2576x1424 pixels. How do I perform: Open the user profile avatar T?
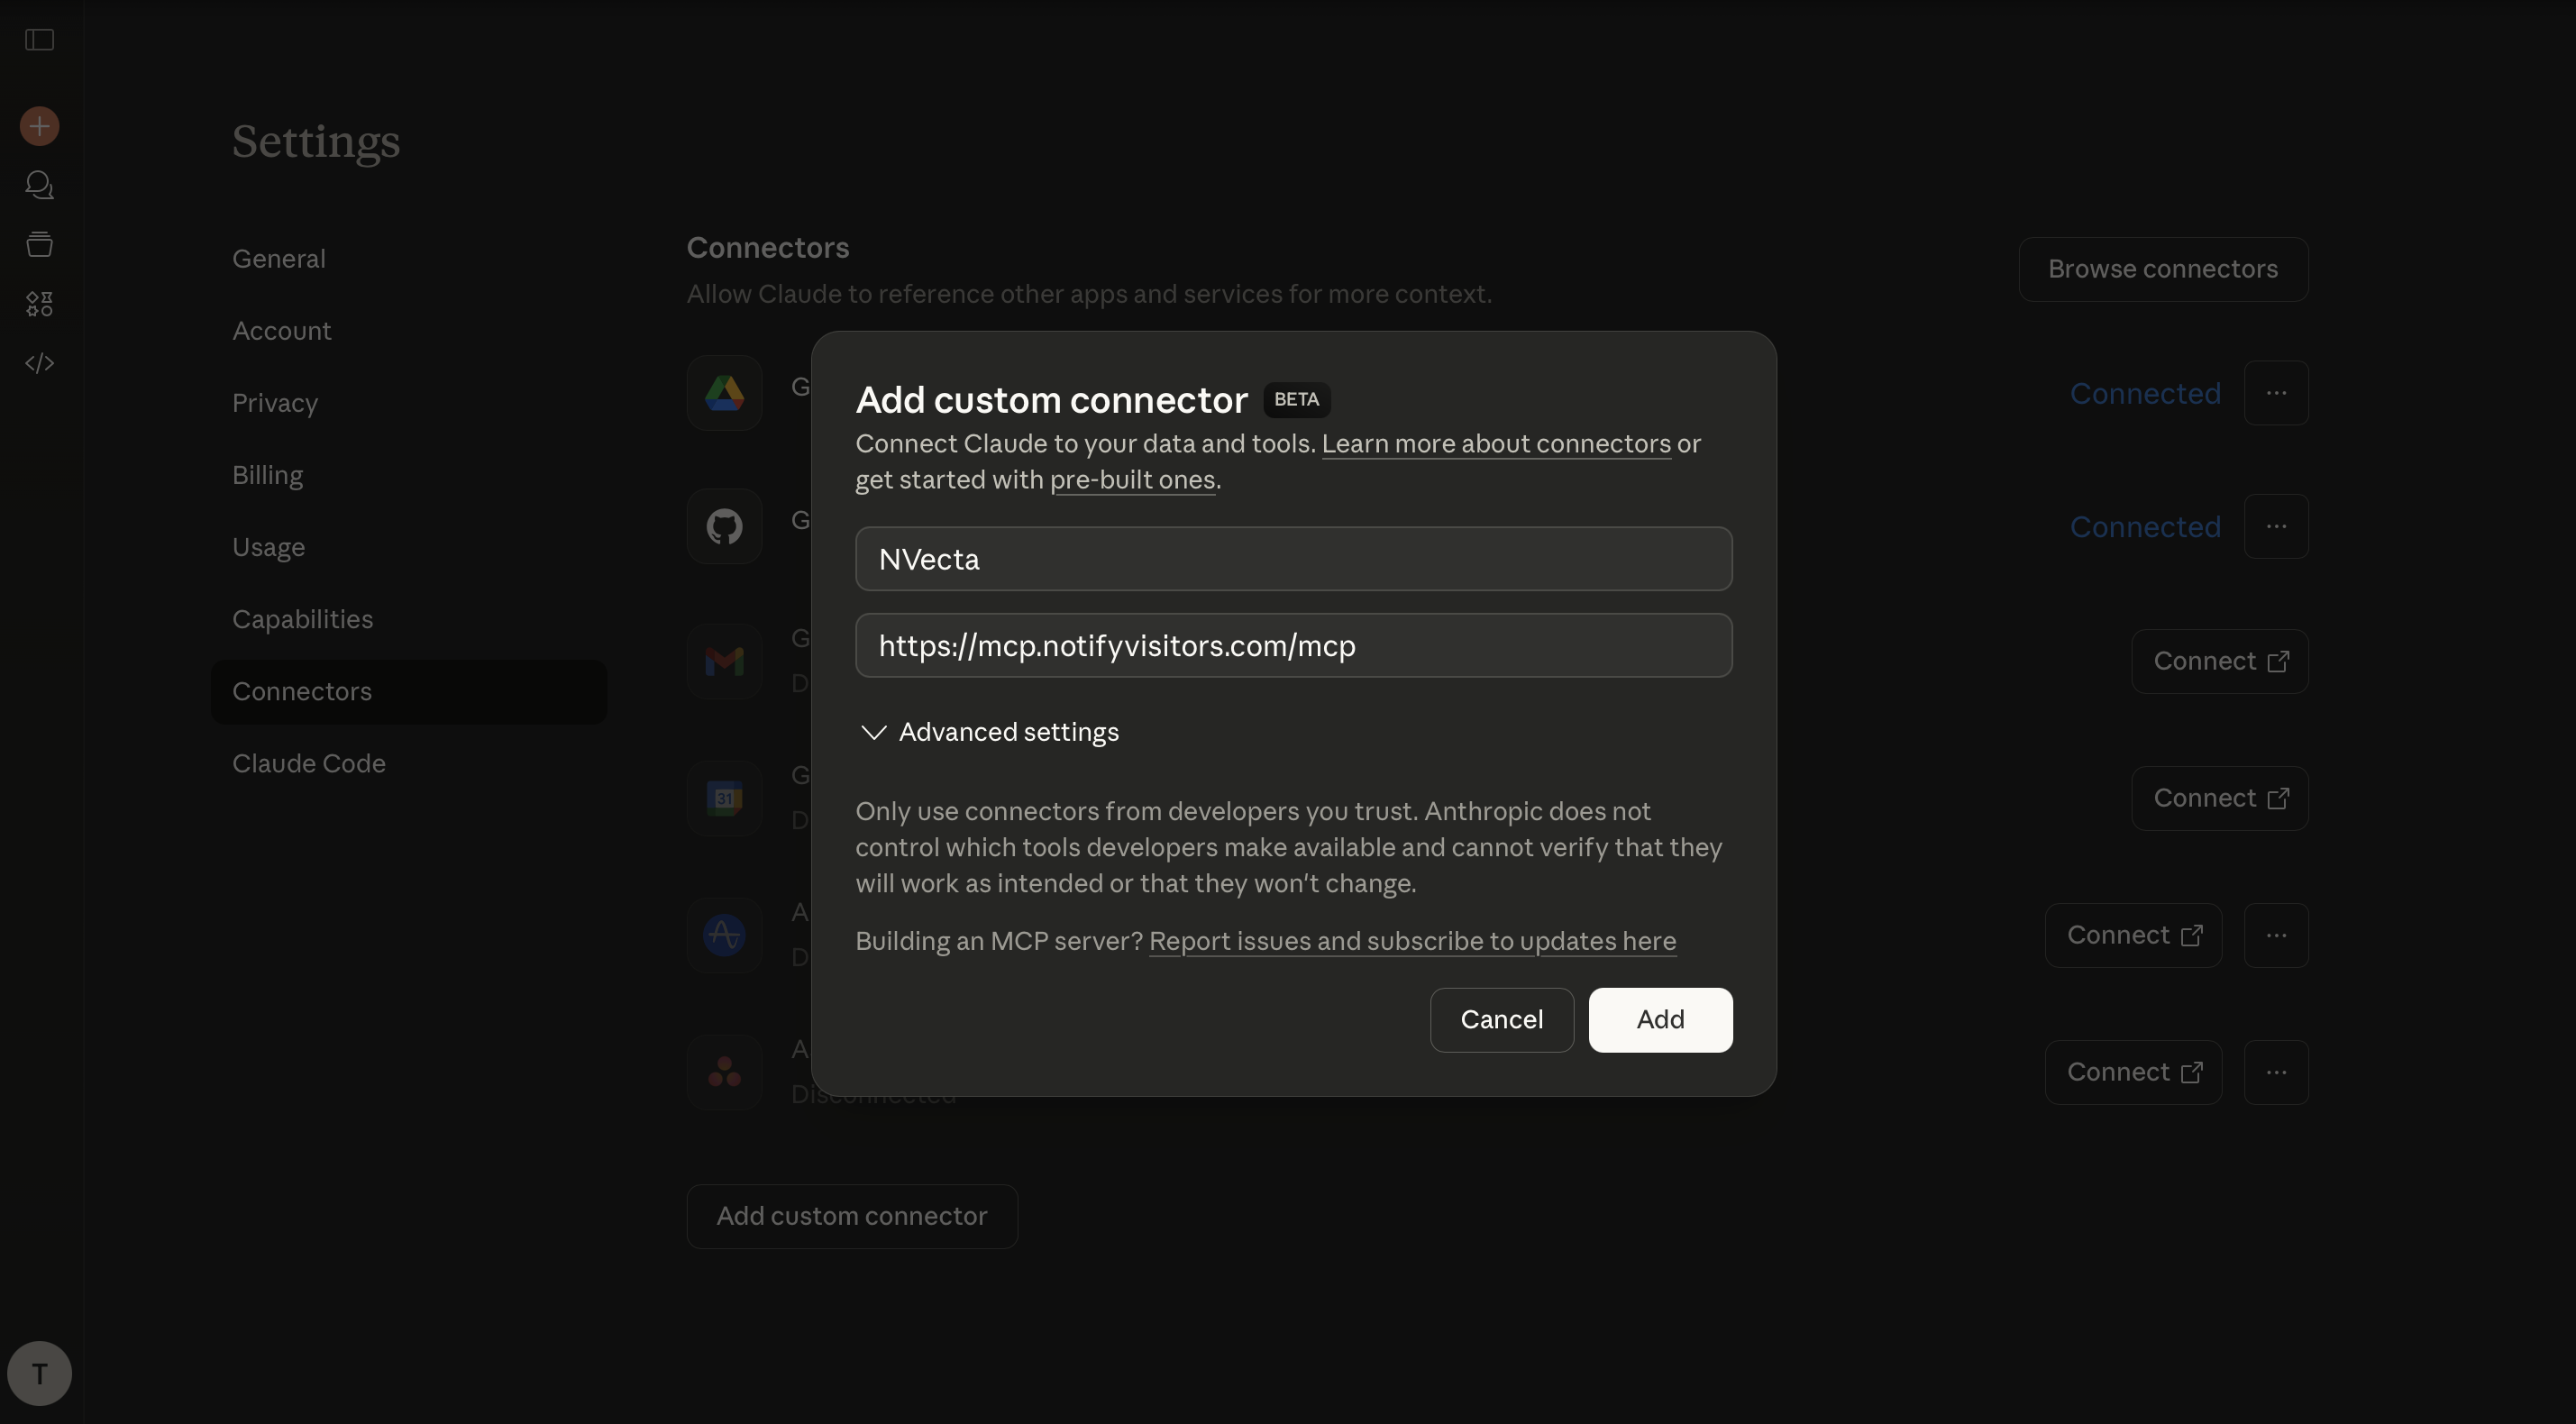pos(39,1373)
